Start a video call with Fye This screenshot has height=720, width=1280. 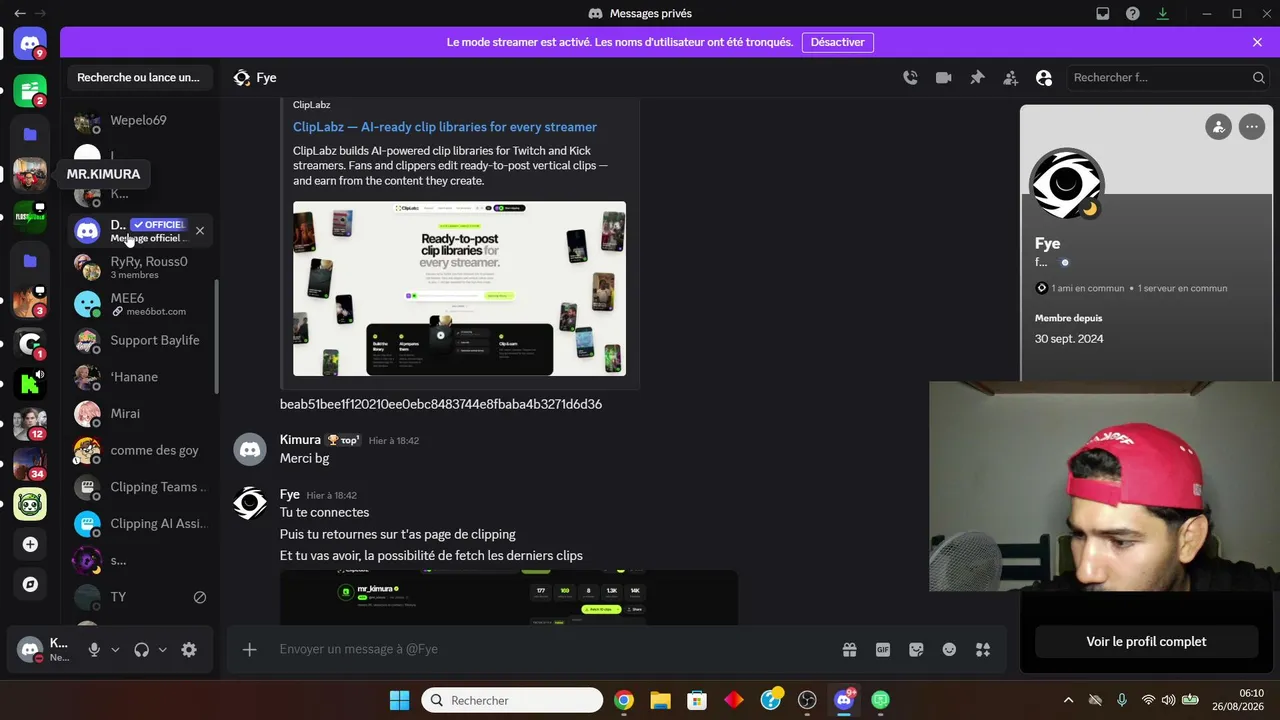point(943,78)
